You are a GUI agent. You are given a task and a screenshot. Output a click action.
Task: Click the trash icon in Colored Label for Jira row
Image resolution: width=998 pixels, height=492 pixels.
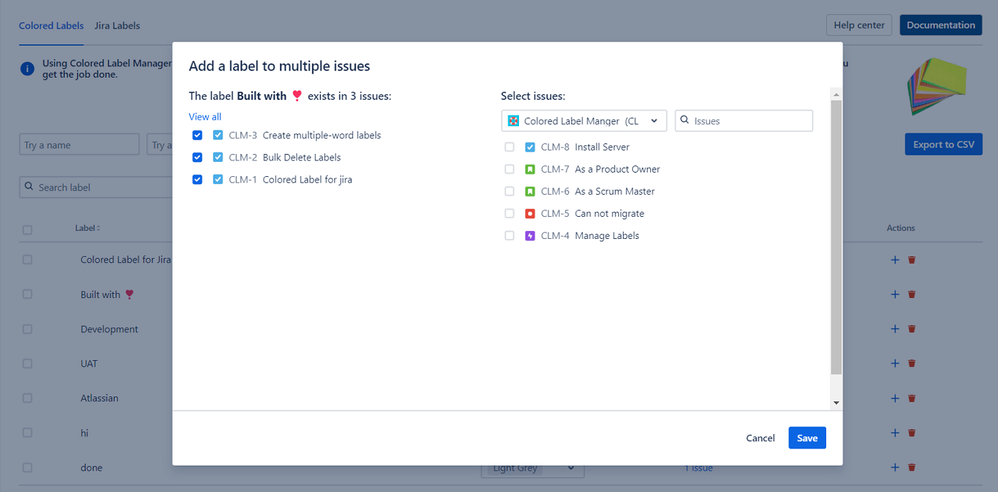[x=911, y=260]
